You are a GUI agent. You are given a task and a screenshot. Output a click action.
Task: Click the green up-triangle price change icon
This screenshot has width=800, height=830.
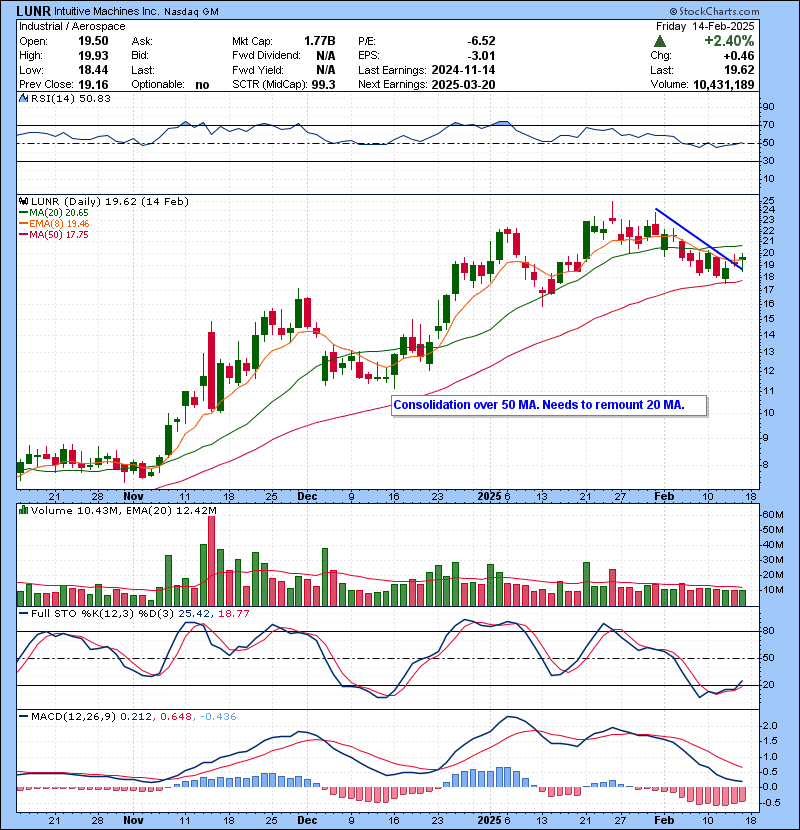point(660,41)
